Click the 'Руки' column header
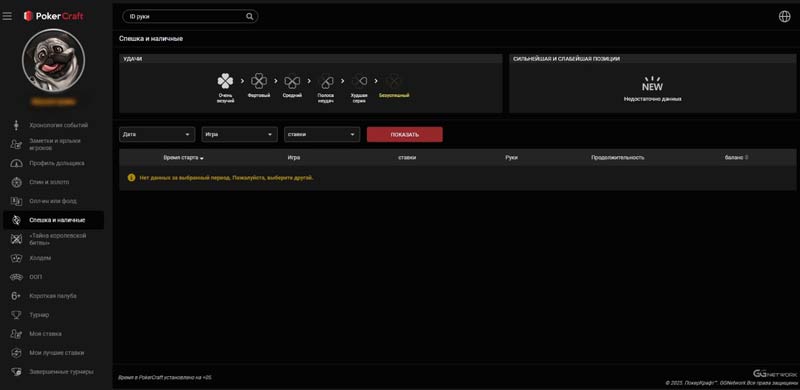 512,158
